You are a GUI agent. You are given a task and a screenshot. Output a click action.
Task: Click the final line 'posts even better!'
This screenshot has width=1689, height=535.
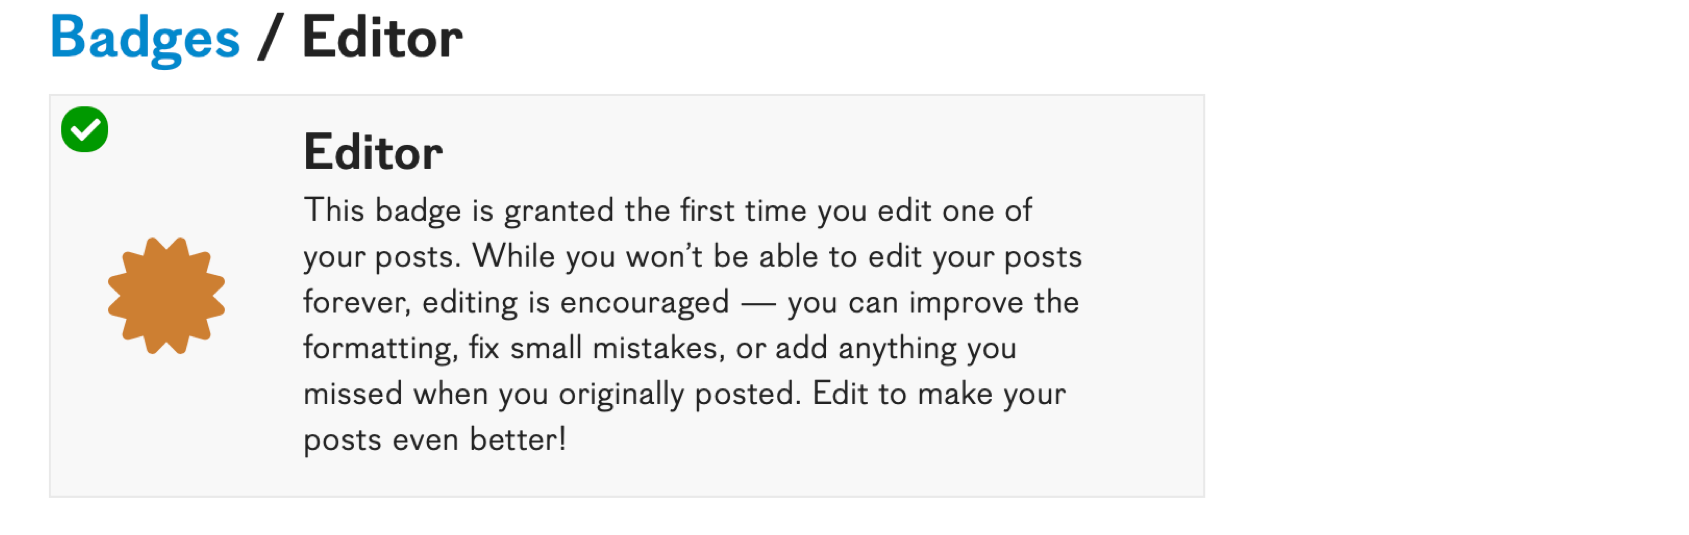(435, 440)
